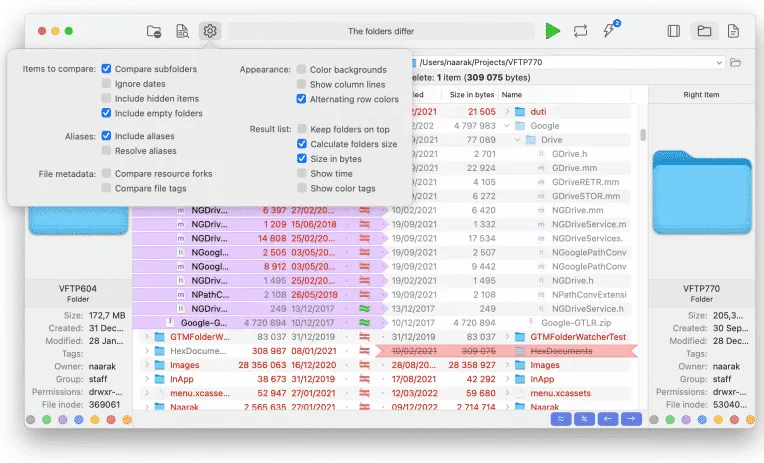
Task: Click the synchronize arrows icon
Action: (x=580, y=31)
